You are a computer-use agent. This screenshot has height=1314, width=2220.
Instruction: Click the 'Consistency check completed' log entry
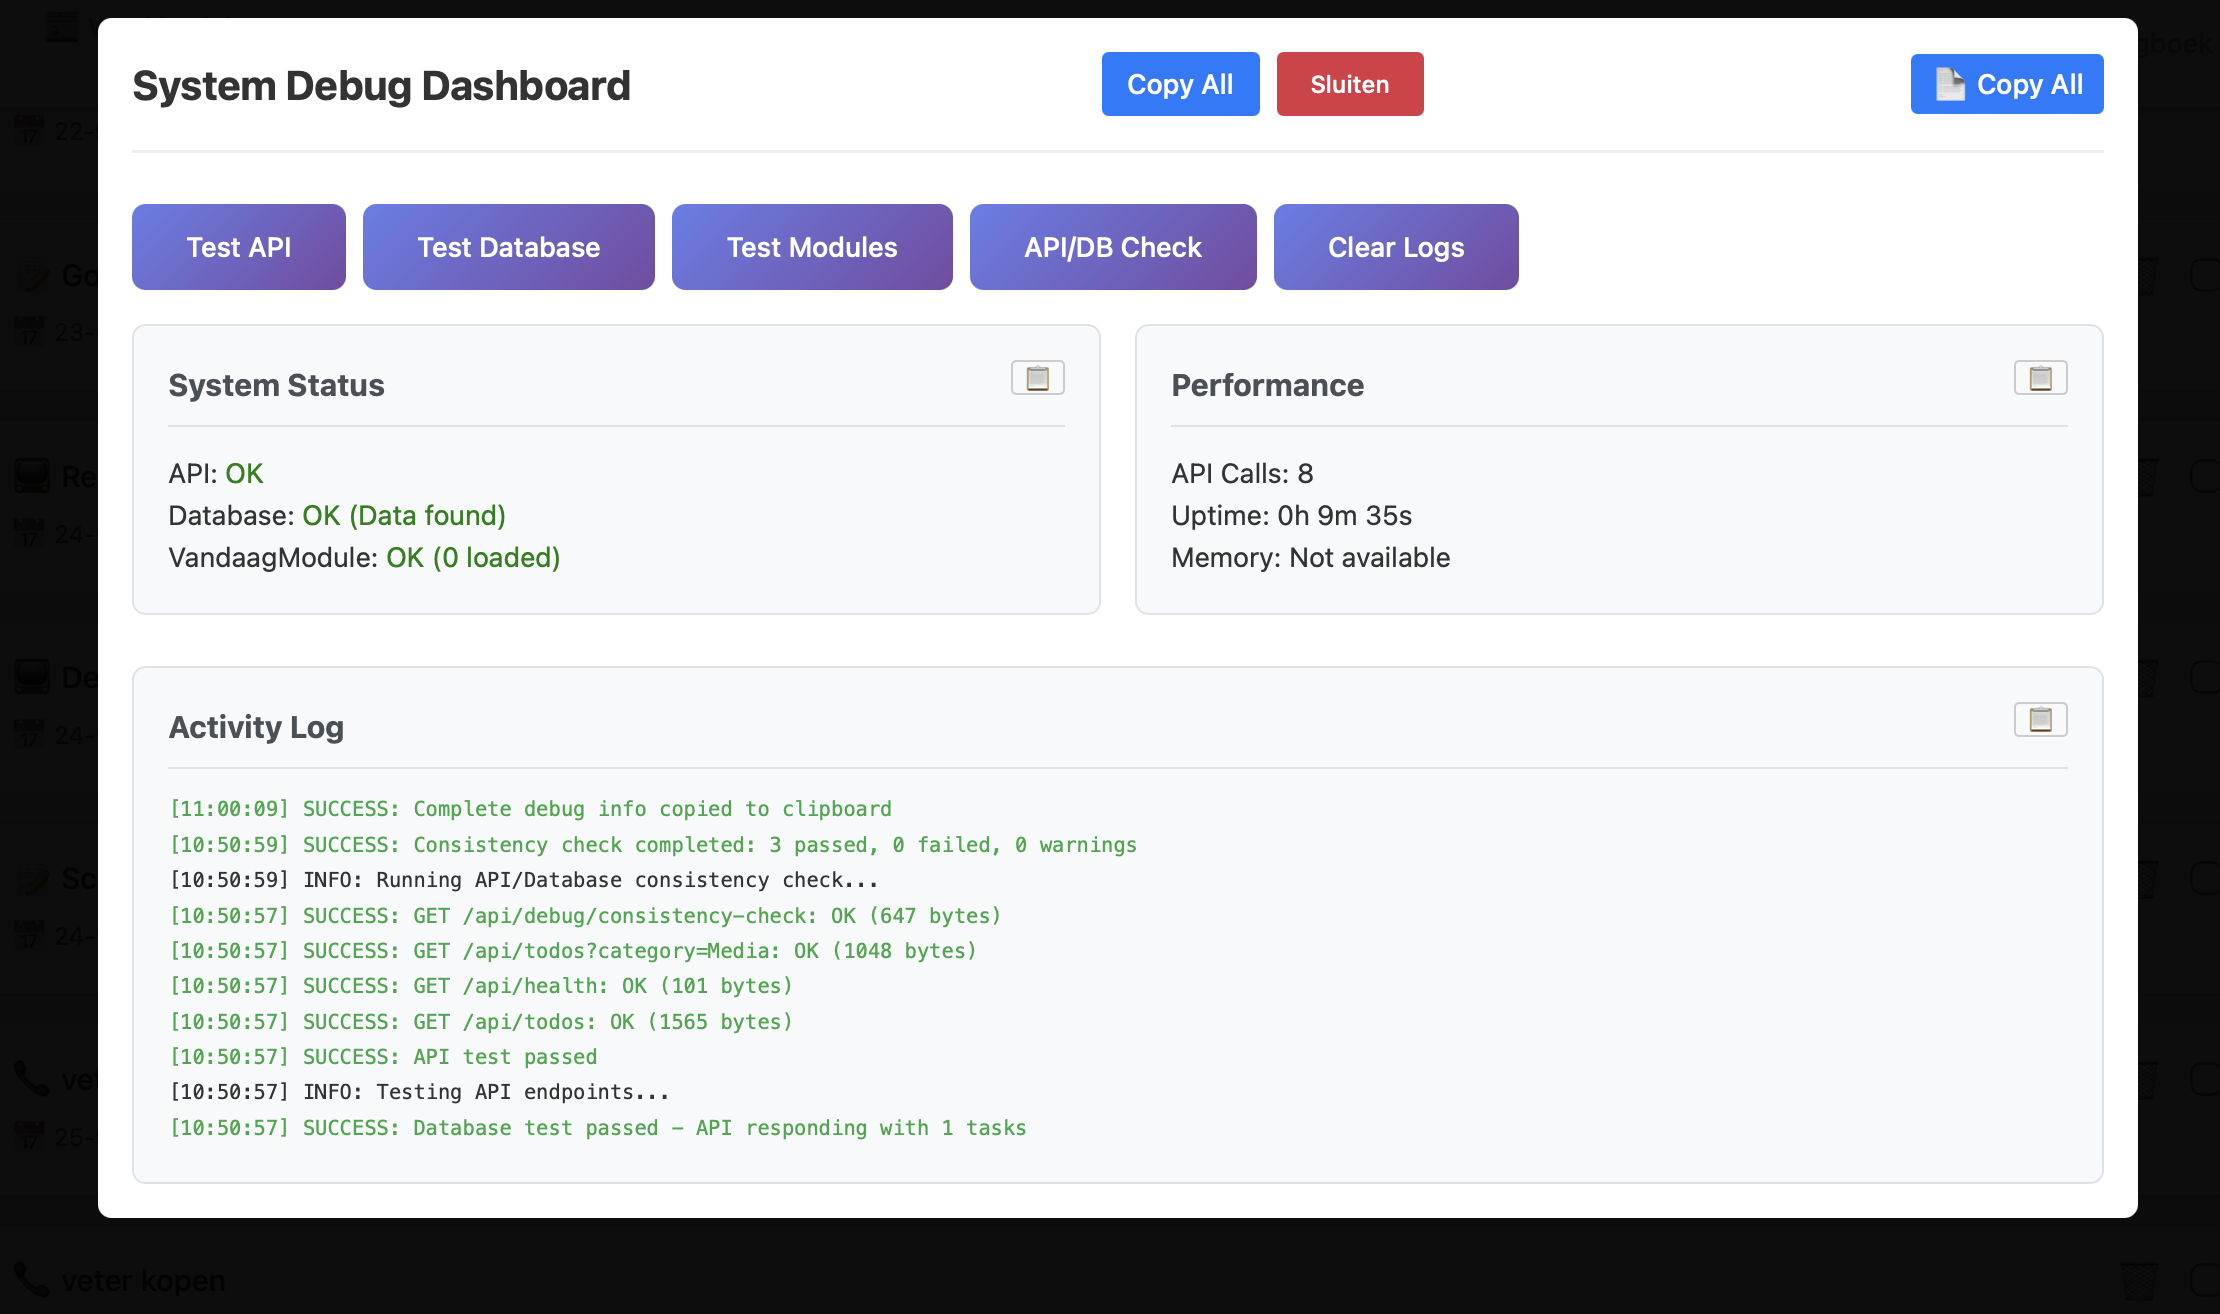pyautogui.click(x=653, y=845)
